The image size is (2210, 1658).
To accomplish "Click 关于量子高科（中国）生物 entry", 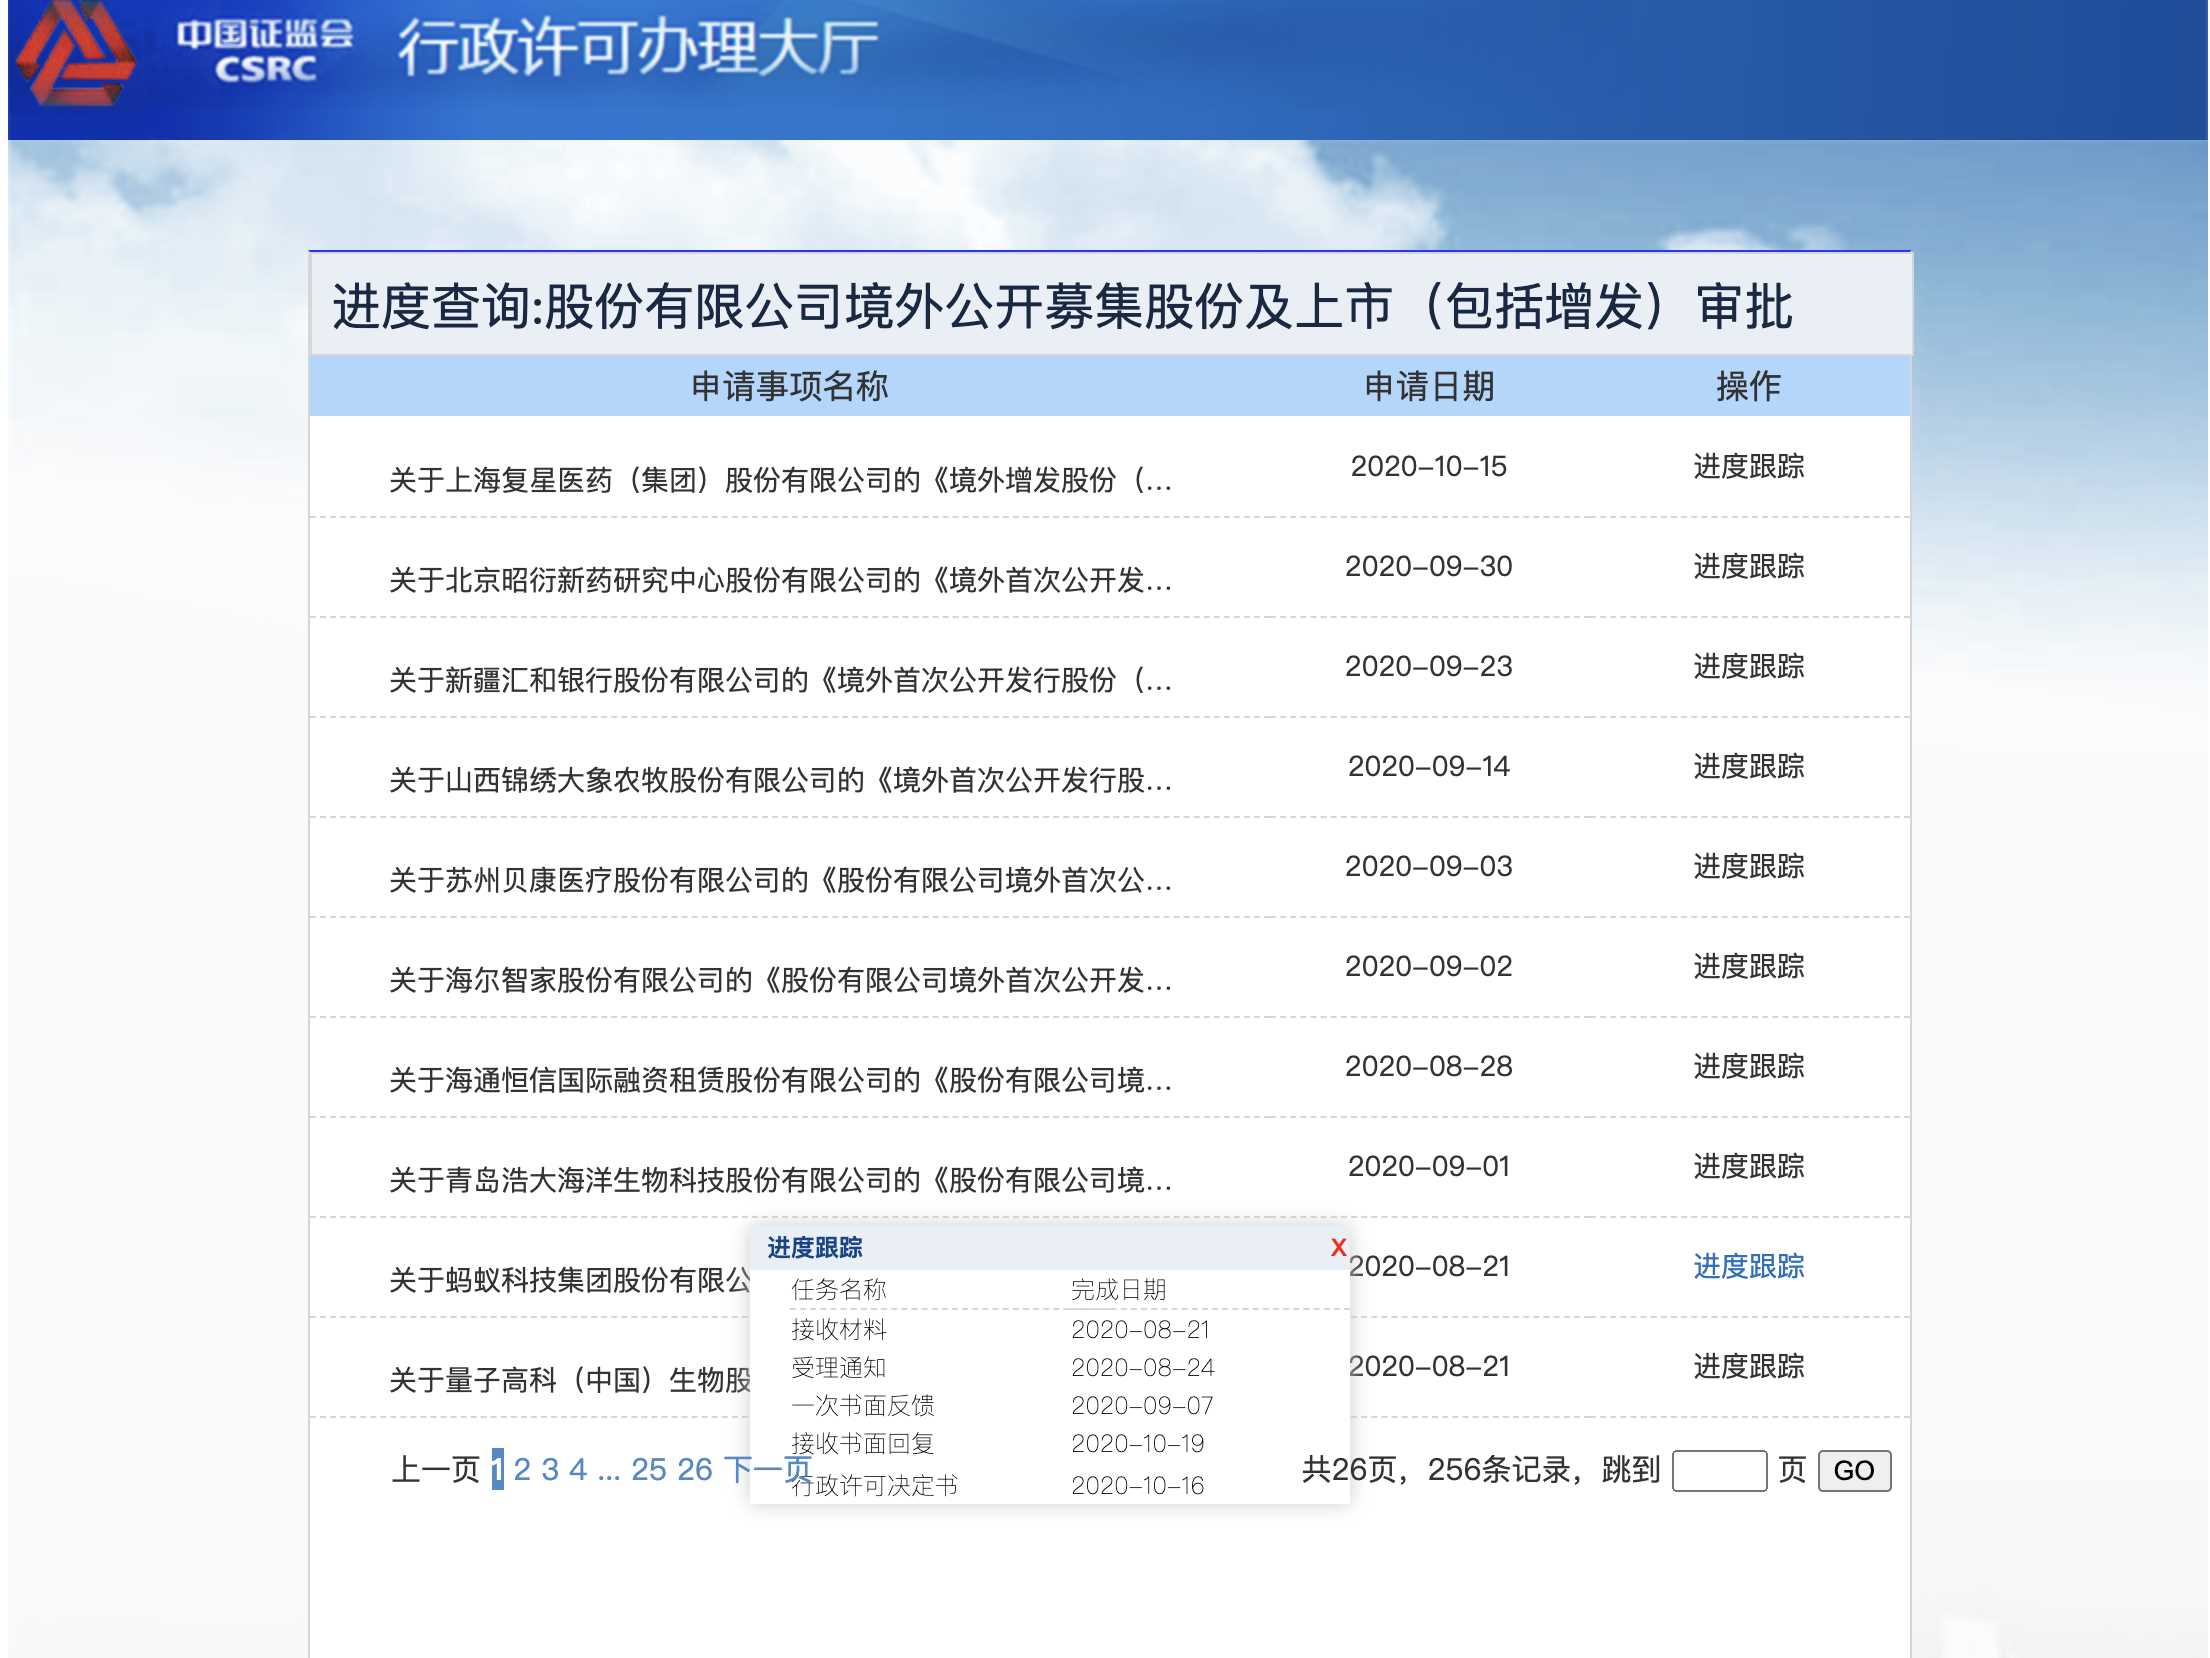I will pyautogui.click(x=569, y=1380).
